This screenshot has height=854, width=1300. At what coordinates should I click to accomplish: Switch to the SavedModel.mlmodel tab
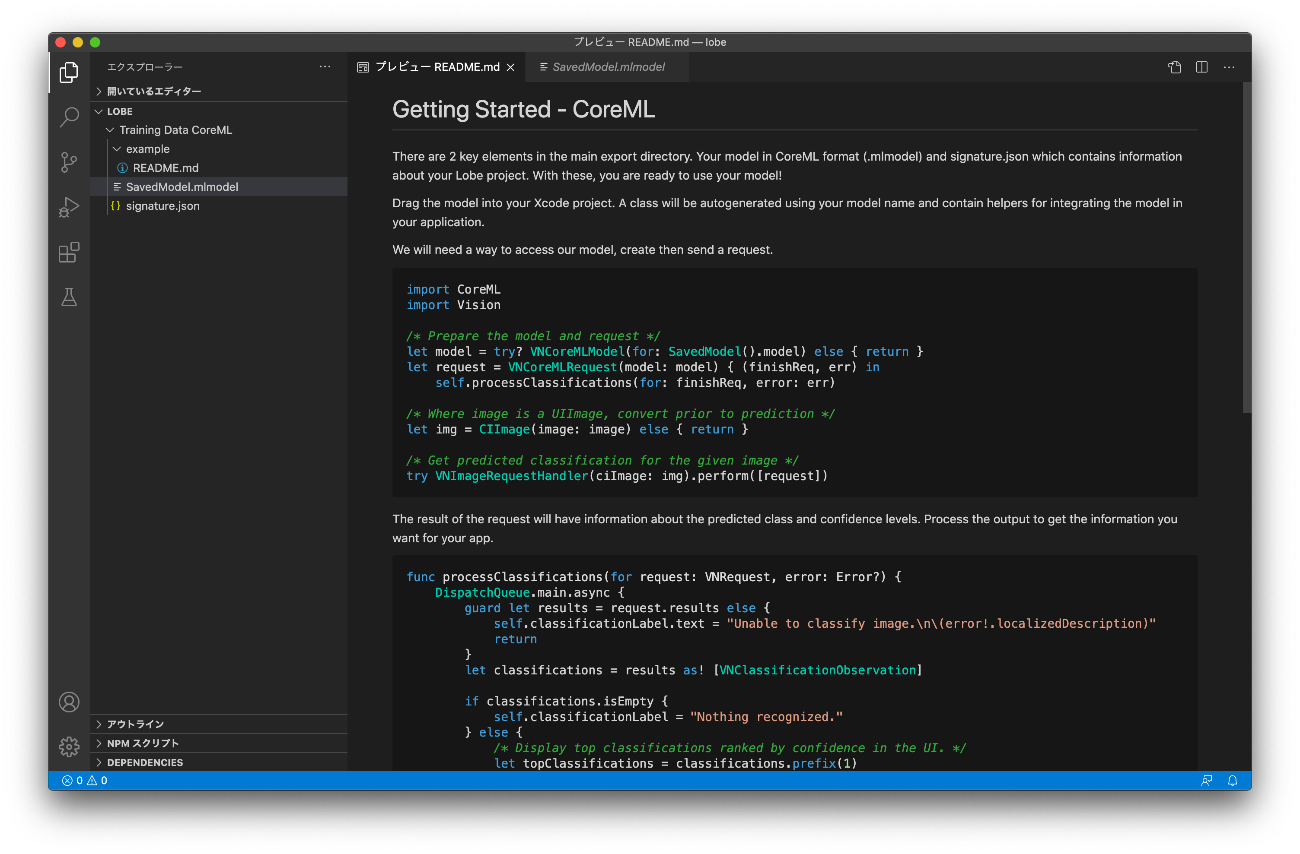[x=606, y=67]
